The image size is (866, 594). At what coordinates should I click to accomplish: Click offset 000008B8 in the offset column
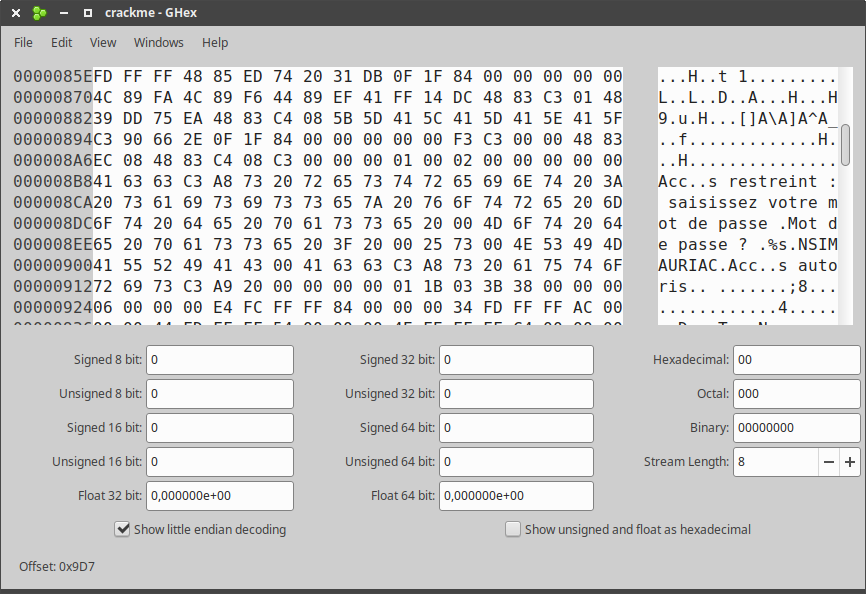coord(53,182)
